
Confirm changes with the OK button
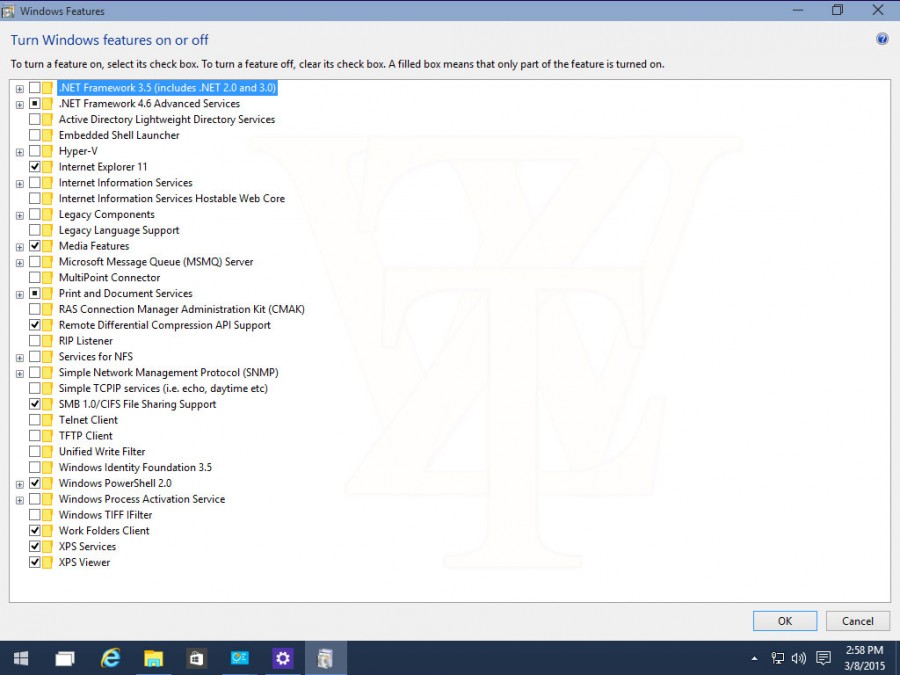point(785,621)
